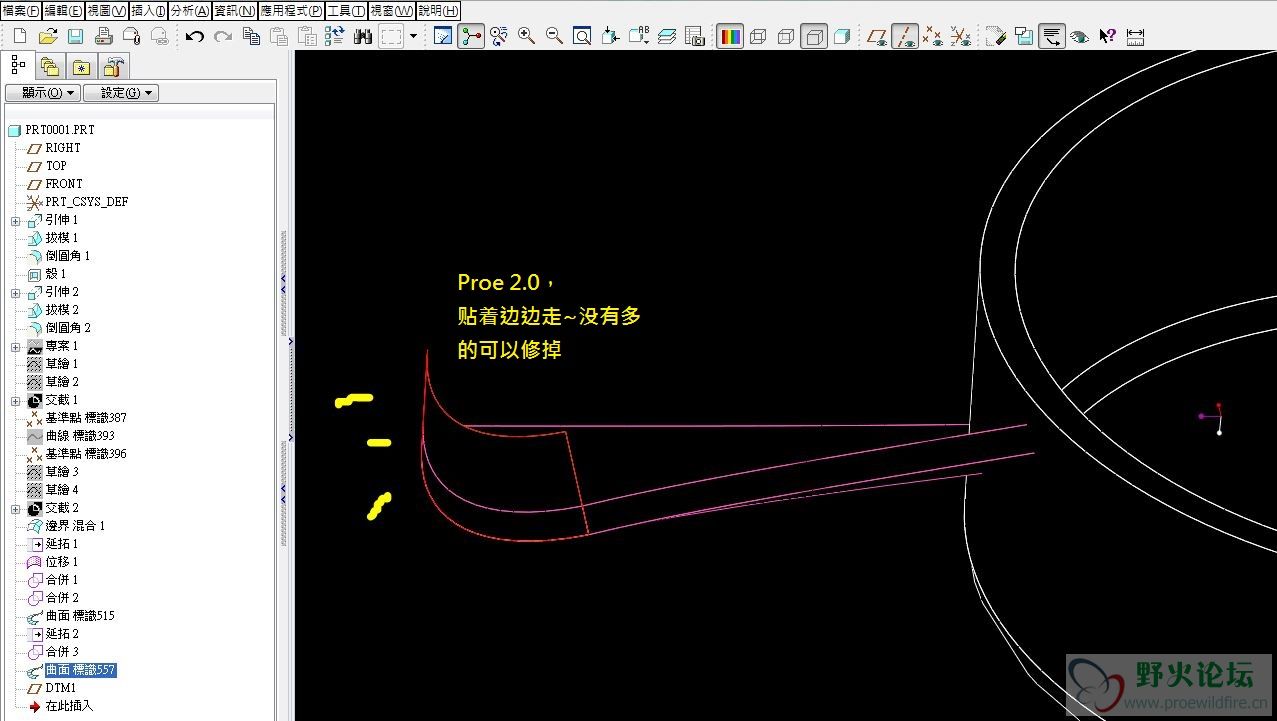Open the 顯示(O) dropdown
The height and width of the screenshot is (721, 1277).
42,93
